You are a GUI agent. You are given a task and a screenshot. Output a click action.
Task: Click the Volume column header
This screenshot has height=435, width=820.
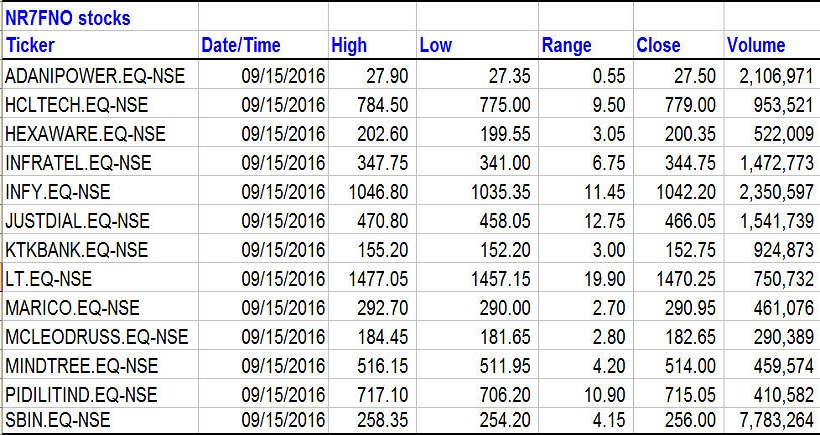point(755,45)
